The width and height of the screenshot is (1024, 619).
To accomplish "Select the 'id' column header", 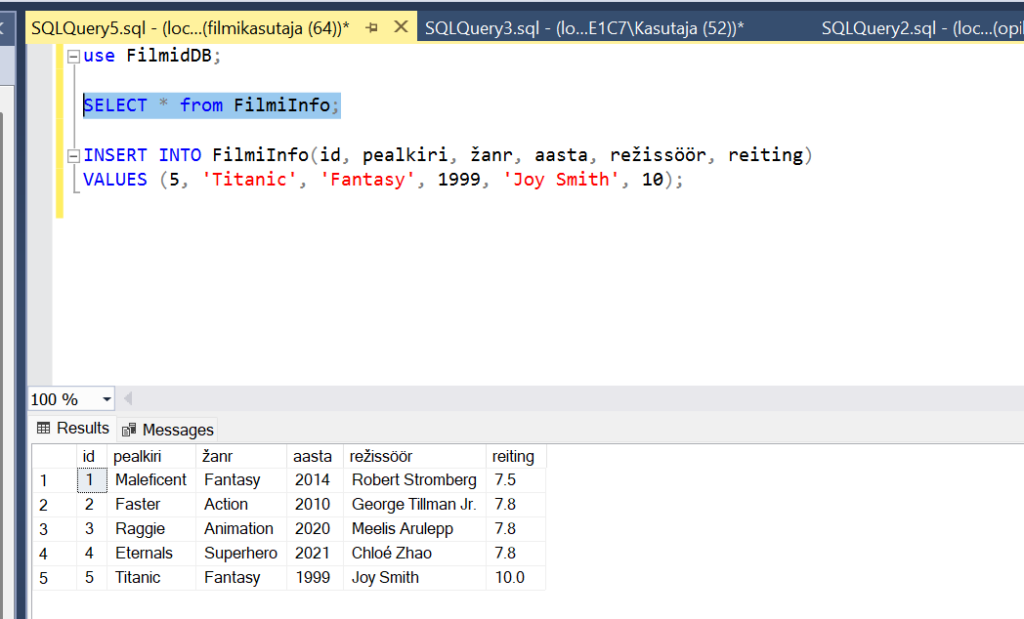I will pyautogui.click(x=89, y=456).
